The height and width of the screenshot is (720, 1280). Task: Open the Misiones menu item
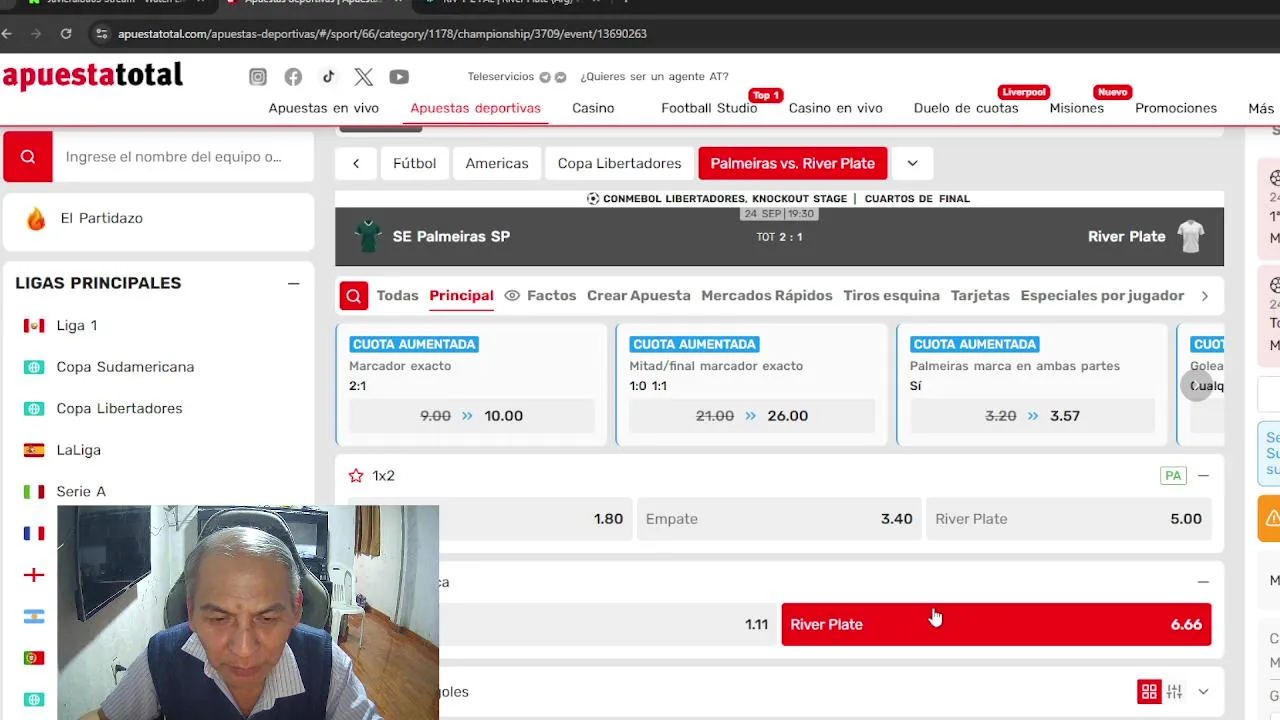(1077, 108)
